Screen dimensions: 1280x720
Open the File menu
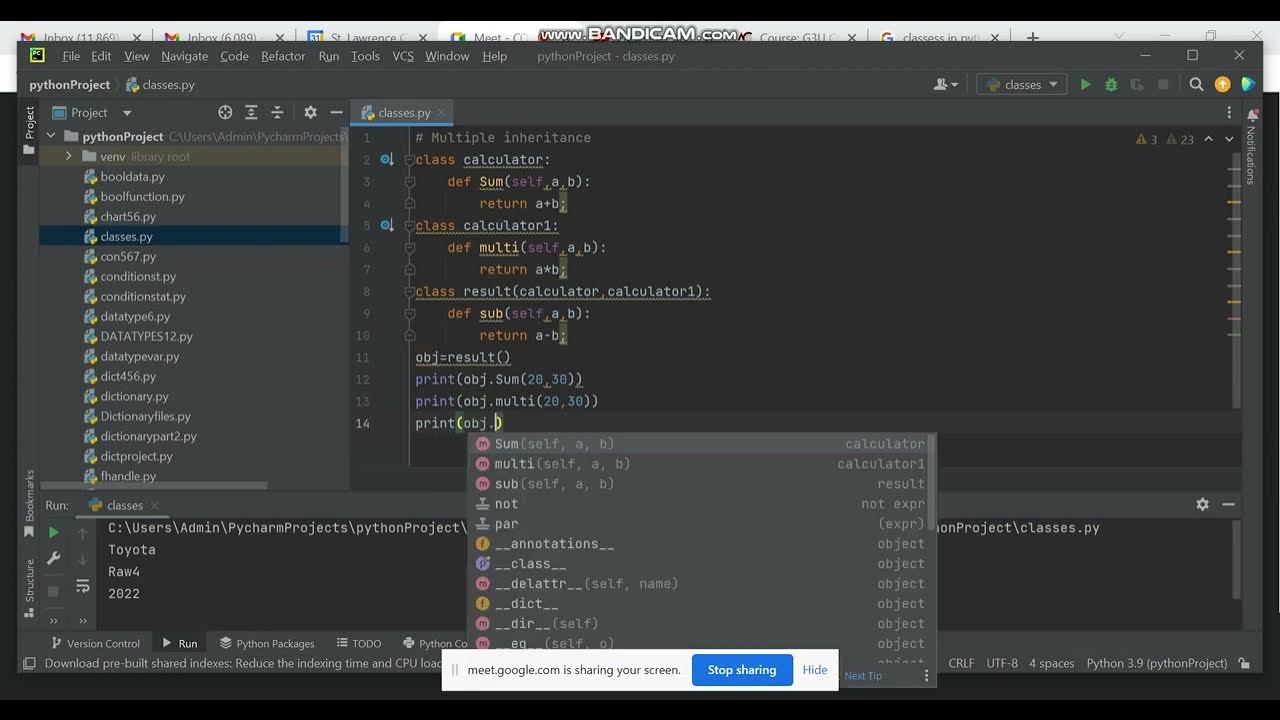(71, 56)
